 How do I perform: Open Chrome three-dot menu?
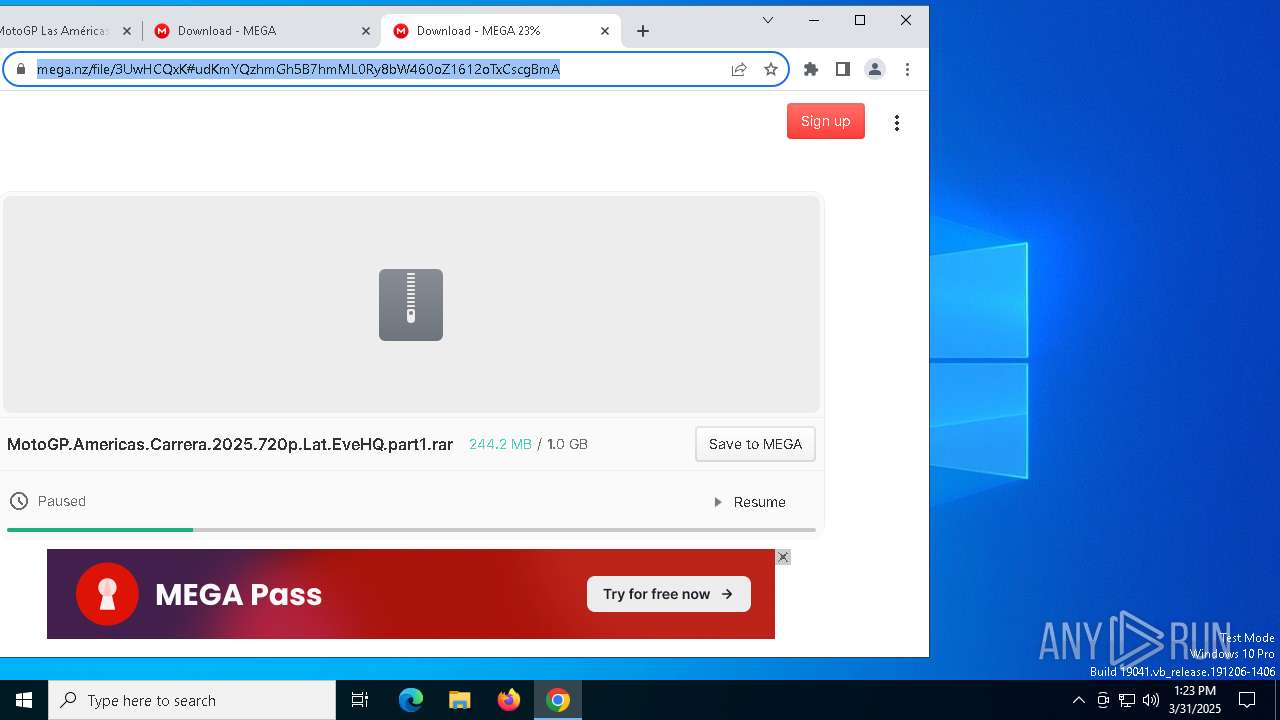coord(907,69)
